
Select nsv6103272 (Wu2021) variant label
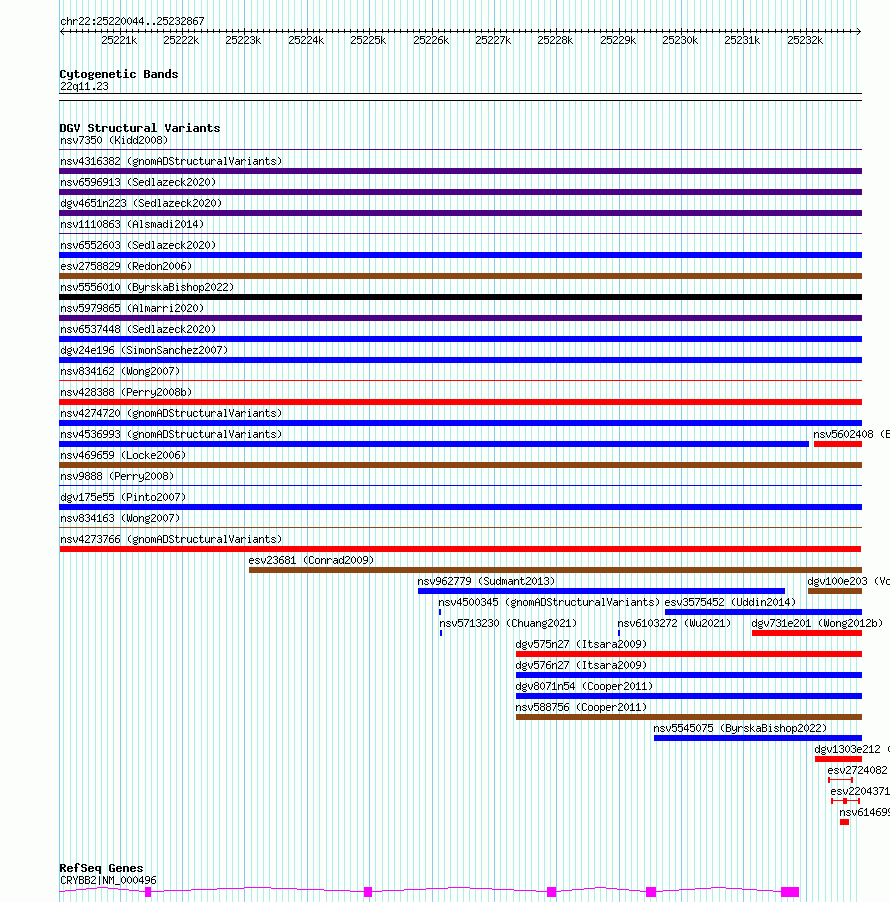click(x=674, y=623)
